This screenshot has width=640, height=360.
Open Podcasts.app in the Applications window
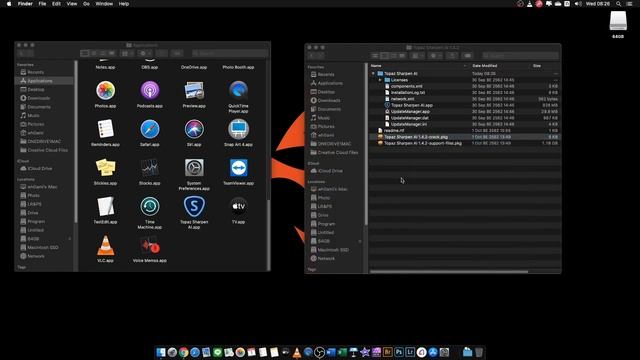click(150, 91)
